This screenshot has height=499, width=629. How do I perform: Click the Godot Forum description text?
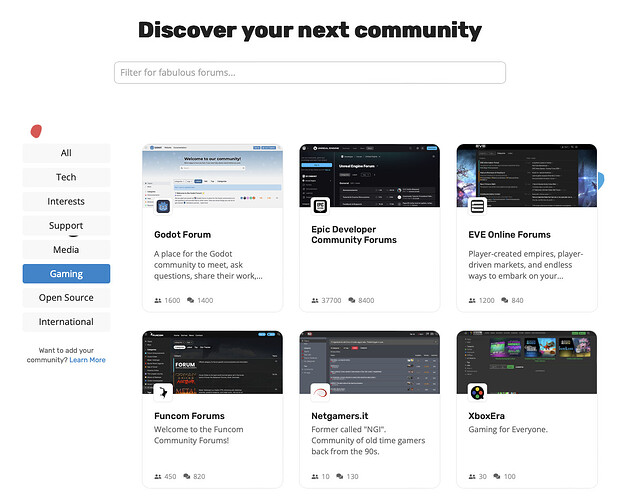(208, 265)
